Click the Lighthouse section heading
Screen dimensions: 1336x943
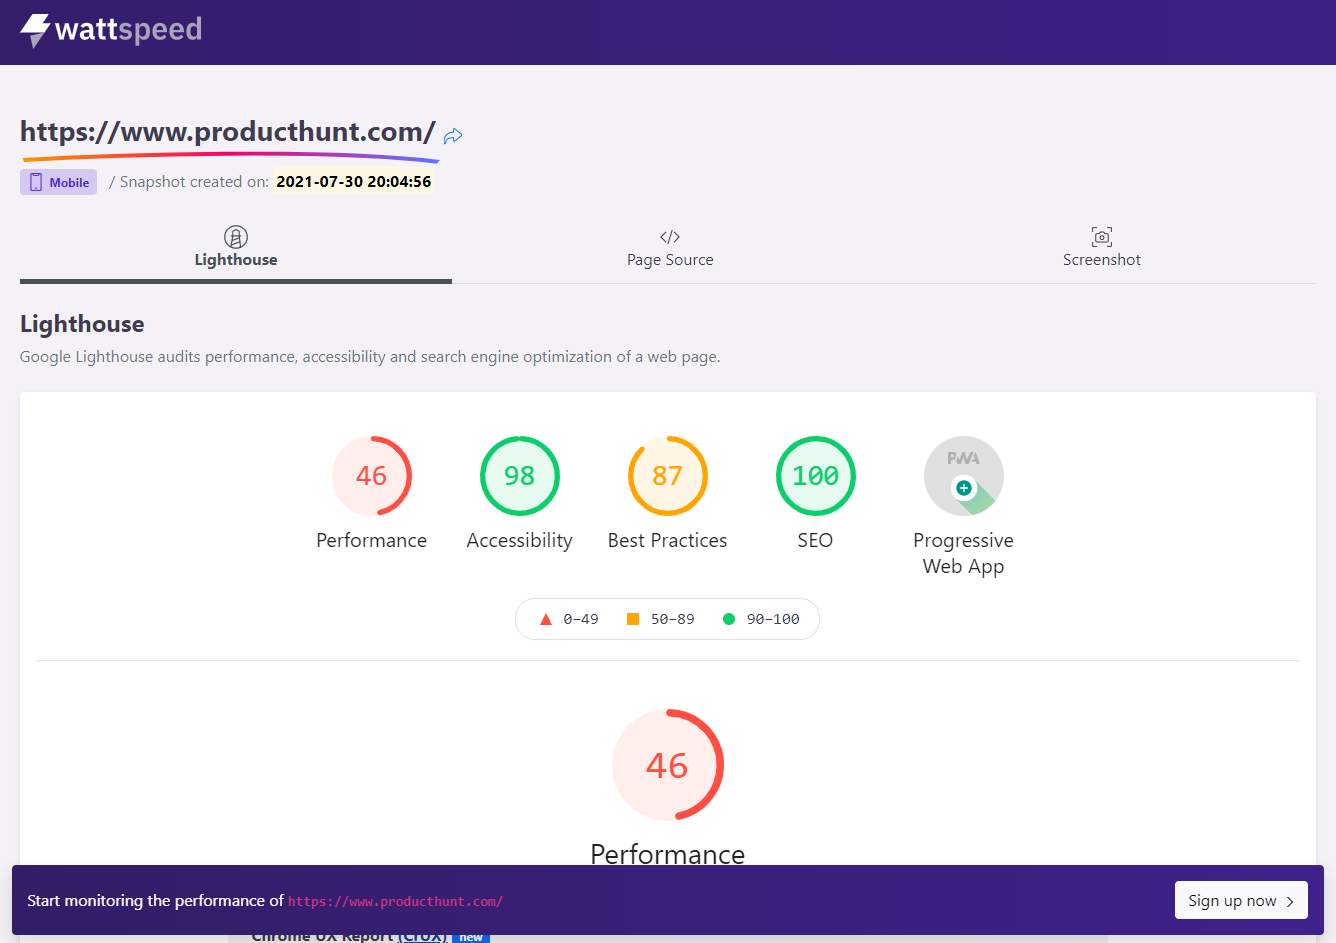pyautogui.click(x=82, y=324)
